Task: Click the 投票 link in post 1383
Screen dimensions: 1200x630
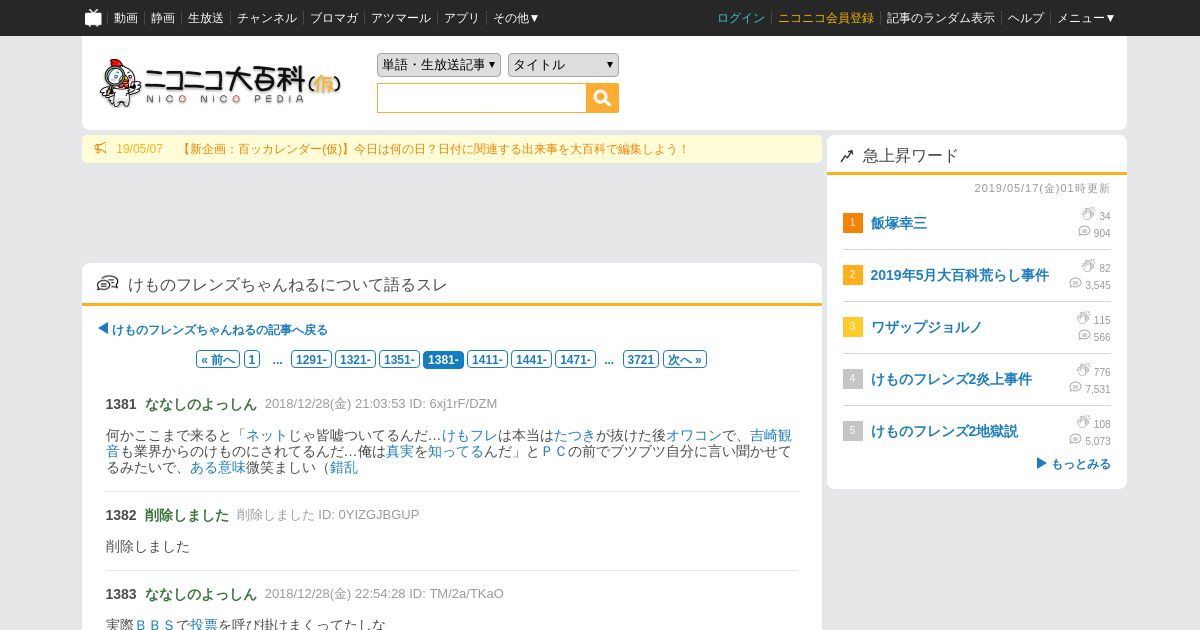Action: [204, 625]
